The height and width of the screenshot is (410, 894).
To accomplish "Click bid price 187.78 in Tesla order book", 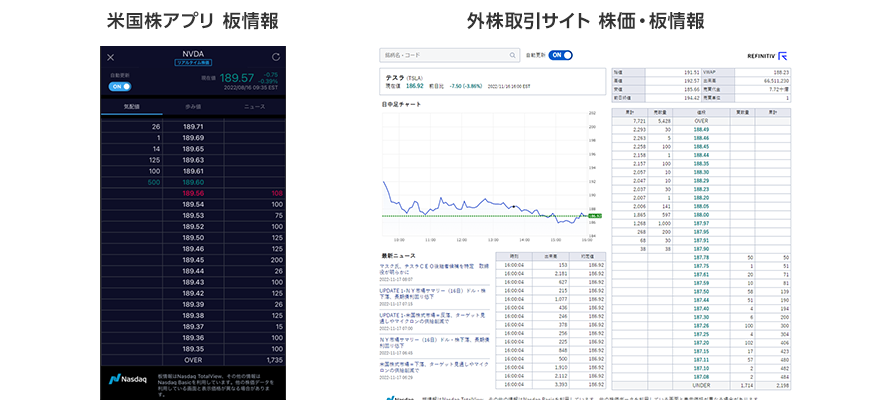I will tap(700, 257).
